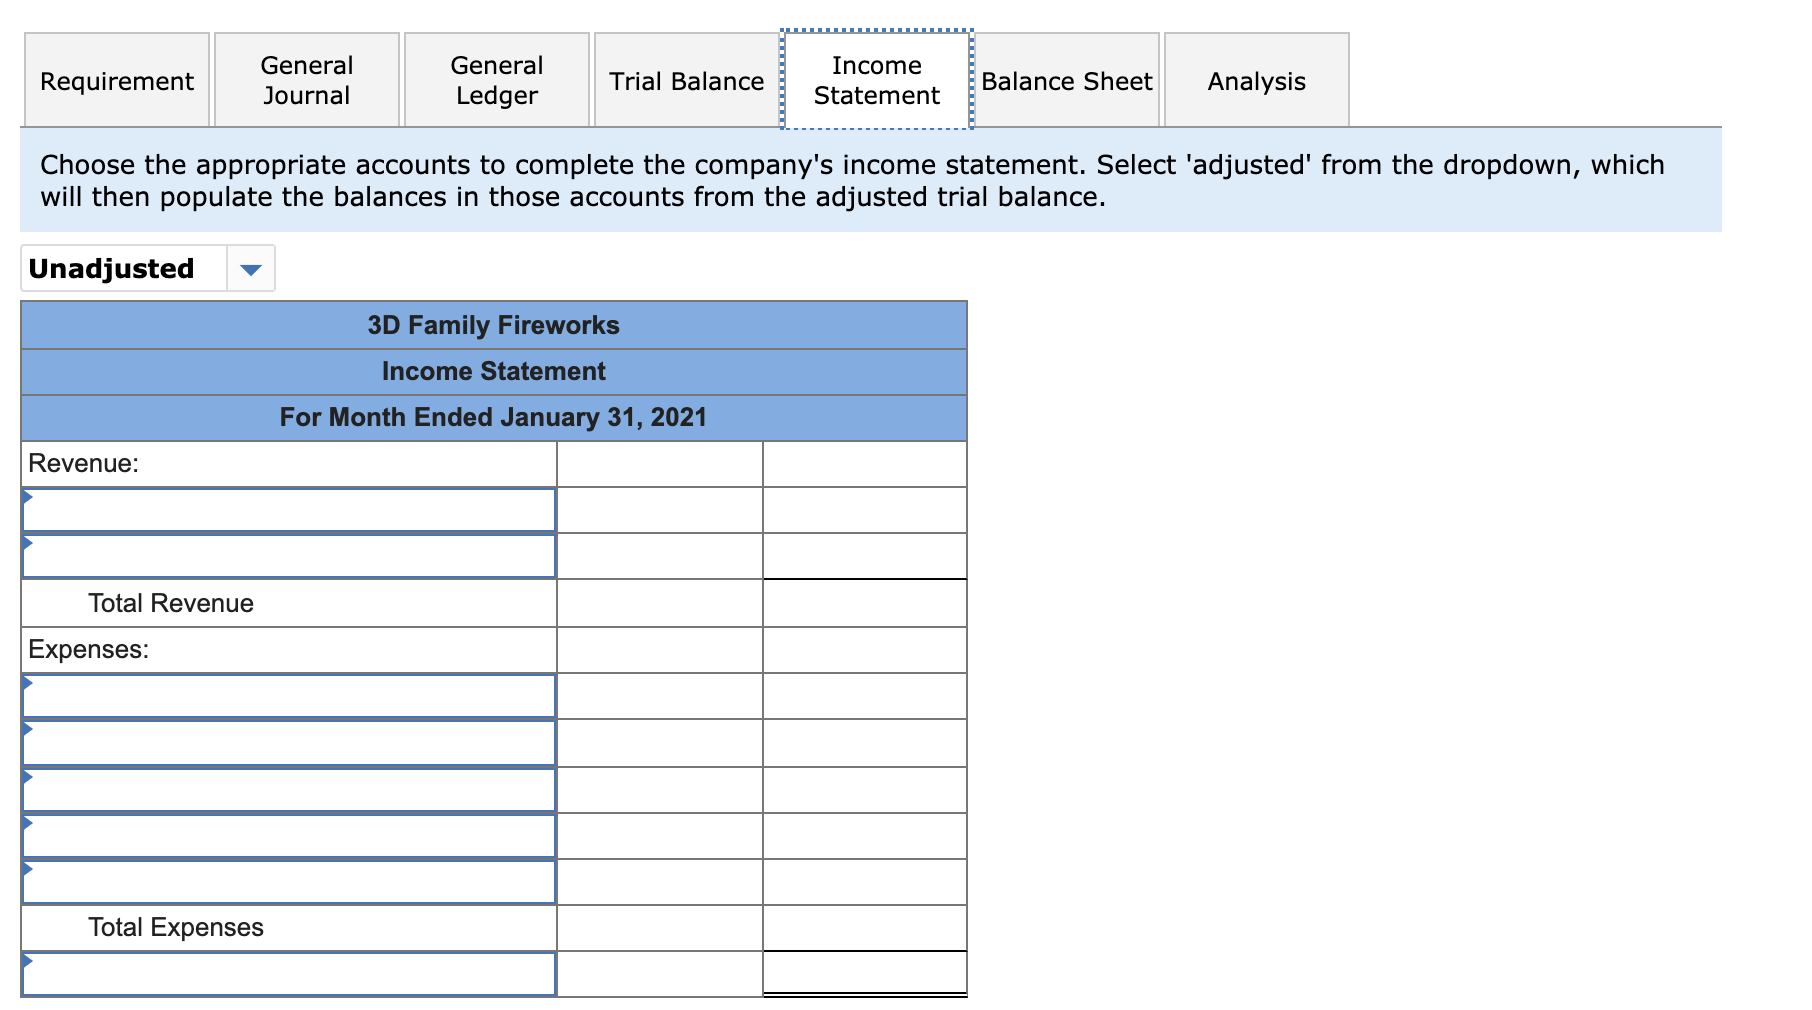Viewport: 1812px width, 1010px height.
Task: Open the General Ledger tab
Action: 496,80
